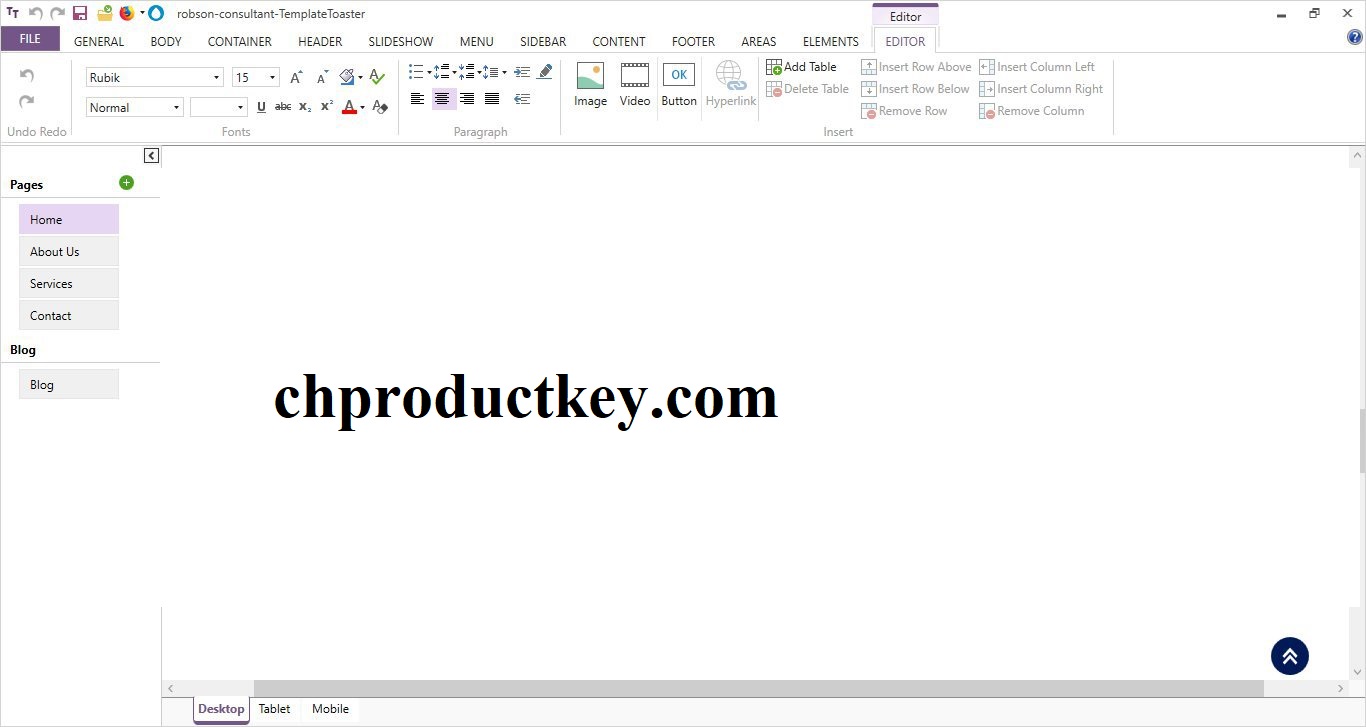The image size is (1366, 727).
Task: Select the Services page
Action: pyautogui.click(x=69, y=283)
